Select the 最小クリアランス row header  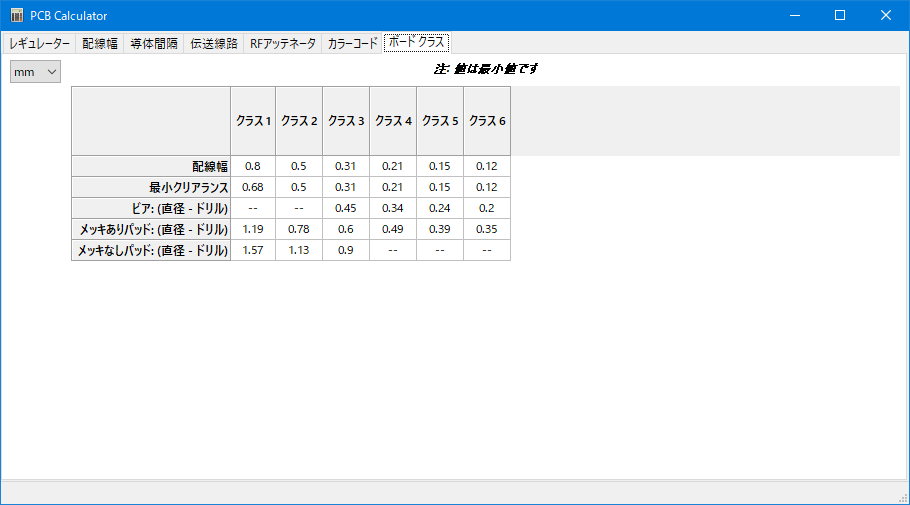point(151,187)
